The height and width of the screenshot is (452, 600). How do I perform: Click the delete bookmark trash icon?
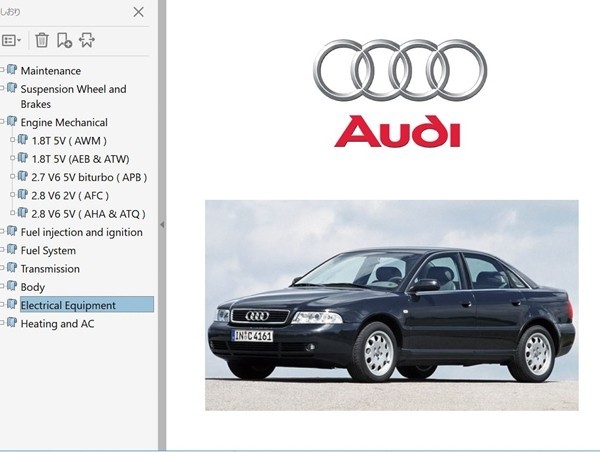click(x=41, y=40)
